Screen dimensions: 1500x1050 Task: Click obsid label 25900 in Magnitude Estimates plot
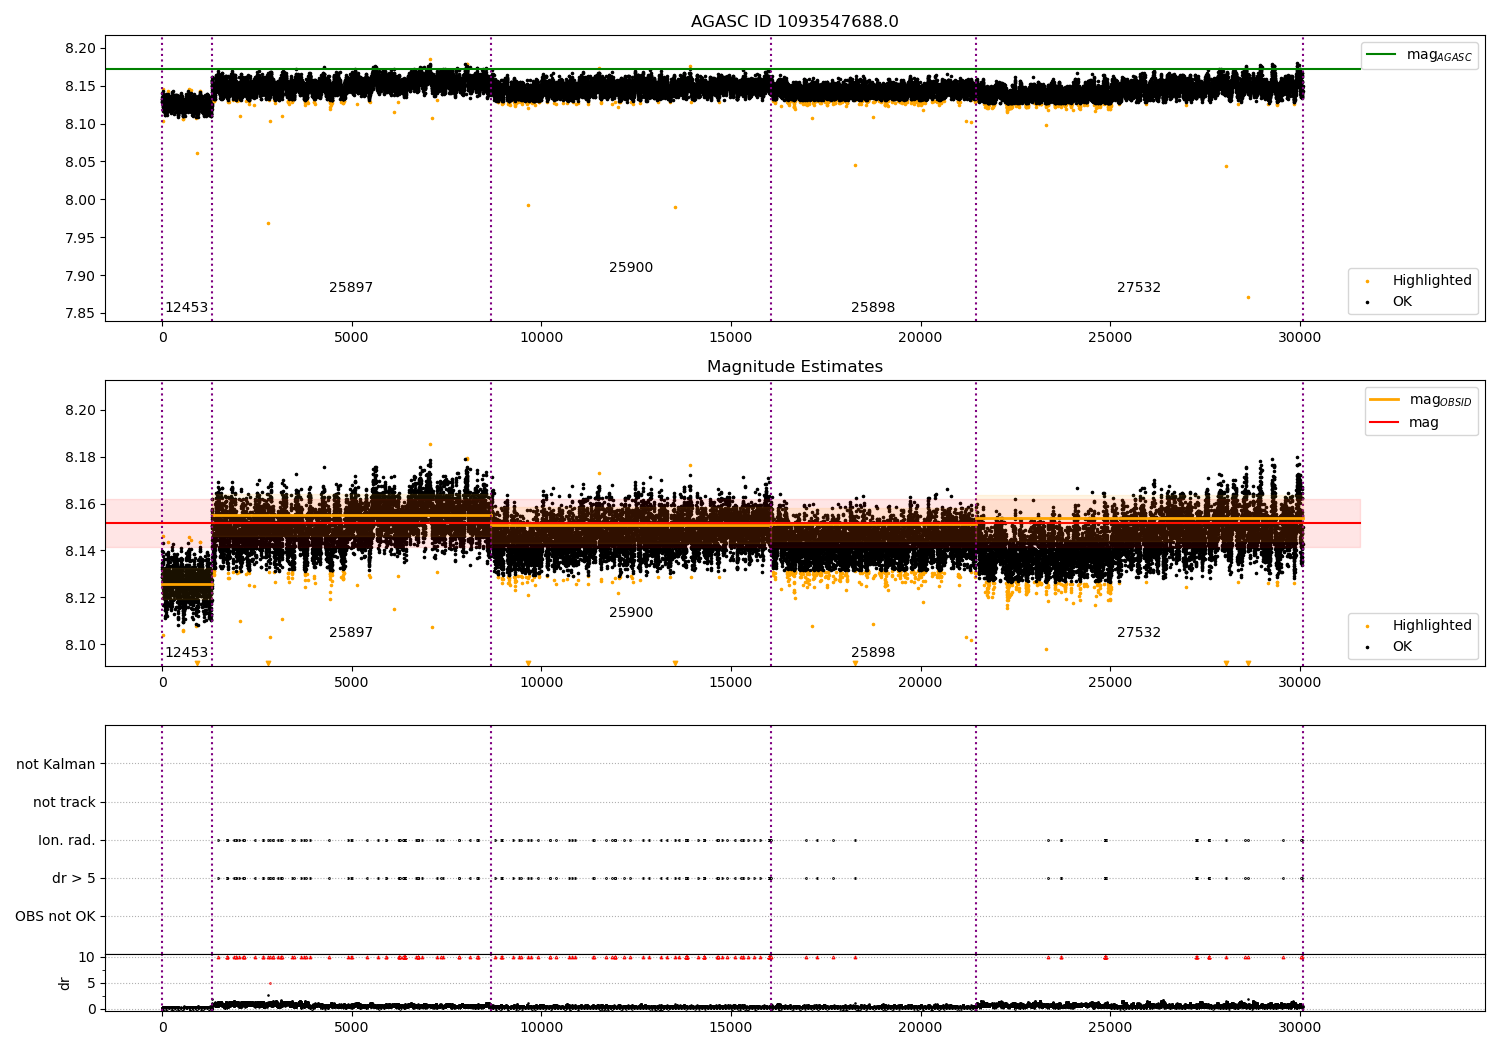pos(631,612)
